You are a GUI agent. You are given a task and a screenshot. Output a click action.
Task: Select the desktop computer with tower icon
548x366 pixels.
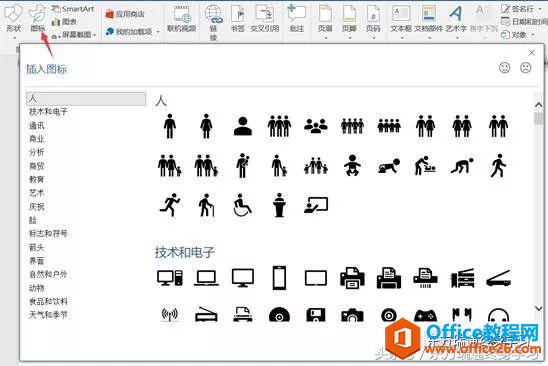tap(170, 279)
